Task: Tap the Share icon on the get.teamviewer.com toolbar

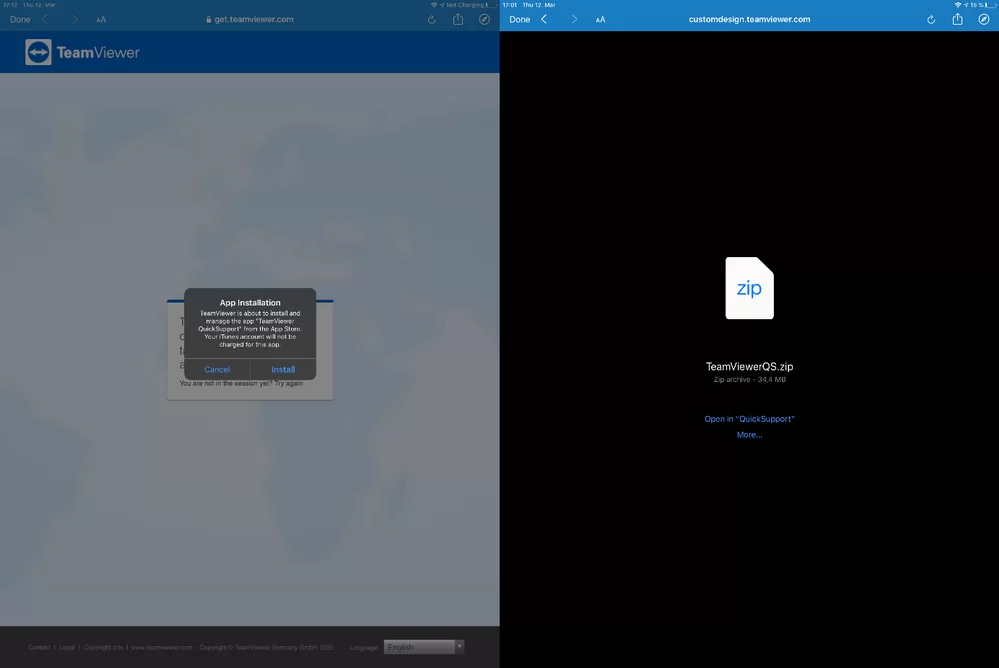Action: (458, 18)
